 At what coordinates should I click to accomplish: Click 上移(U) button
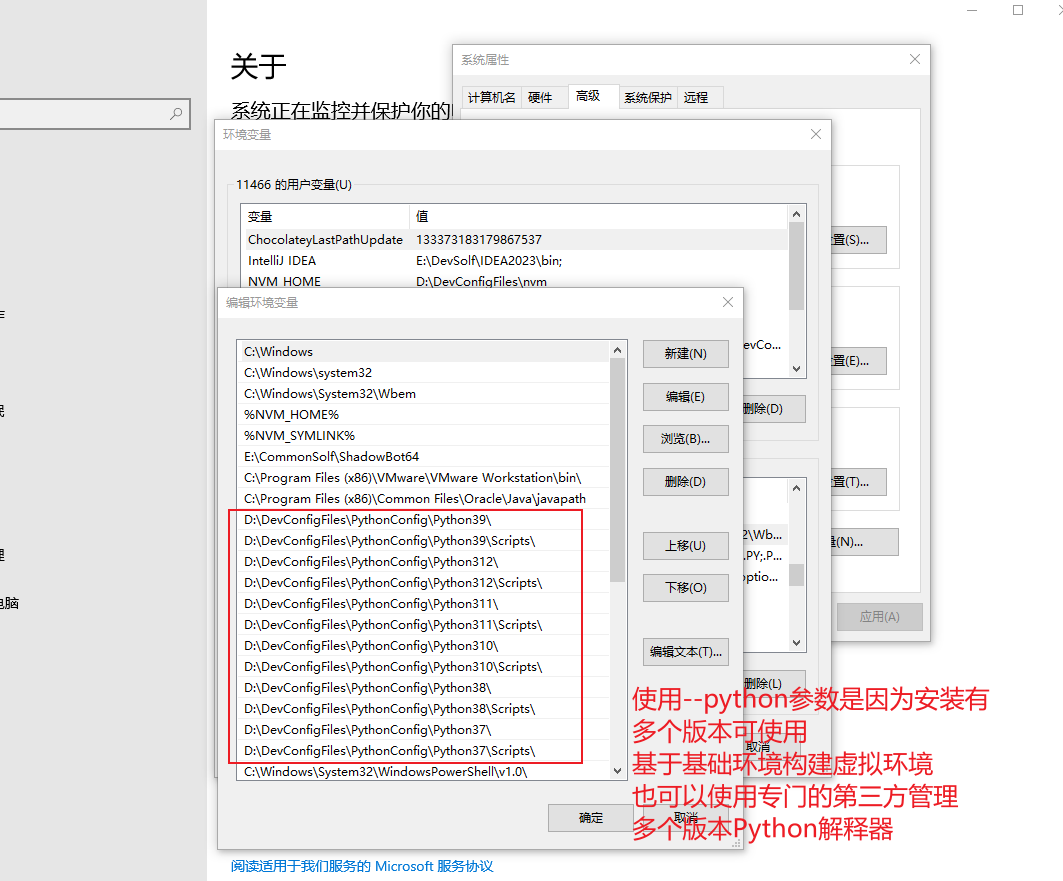(685, 546)
